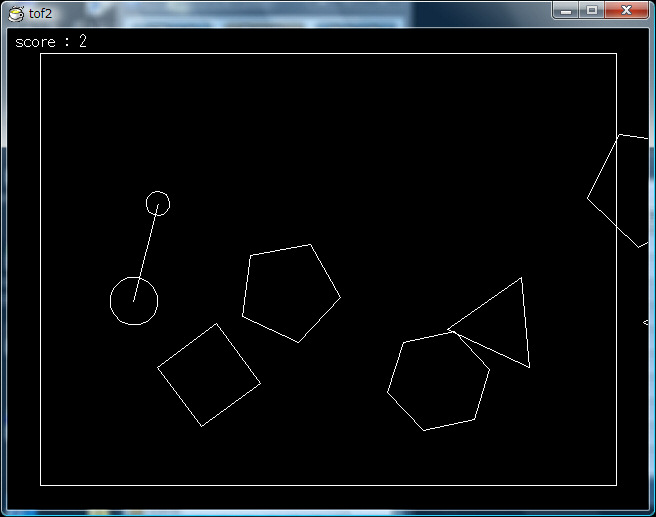This screenshot has width=656, height=517.
Task: Click the pentagon in the center
Action: tap(291, 294)
